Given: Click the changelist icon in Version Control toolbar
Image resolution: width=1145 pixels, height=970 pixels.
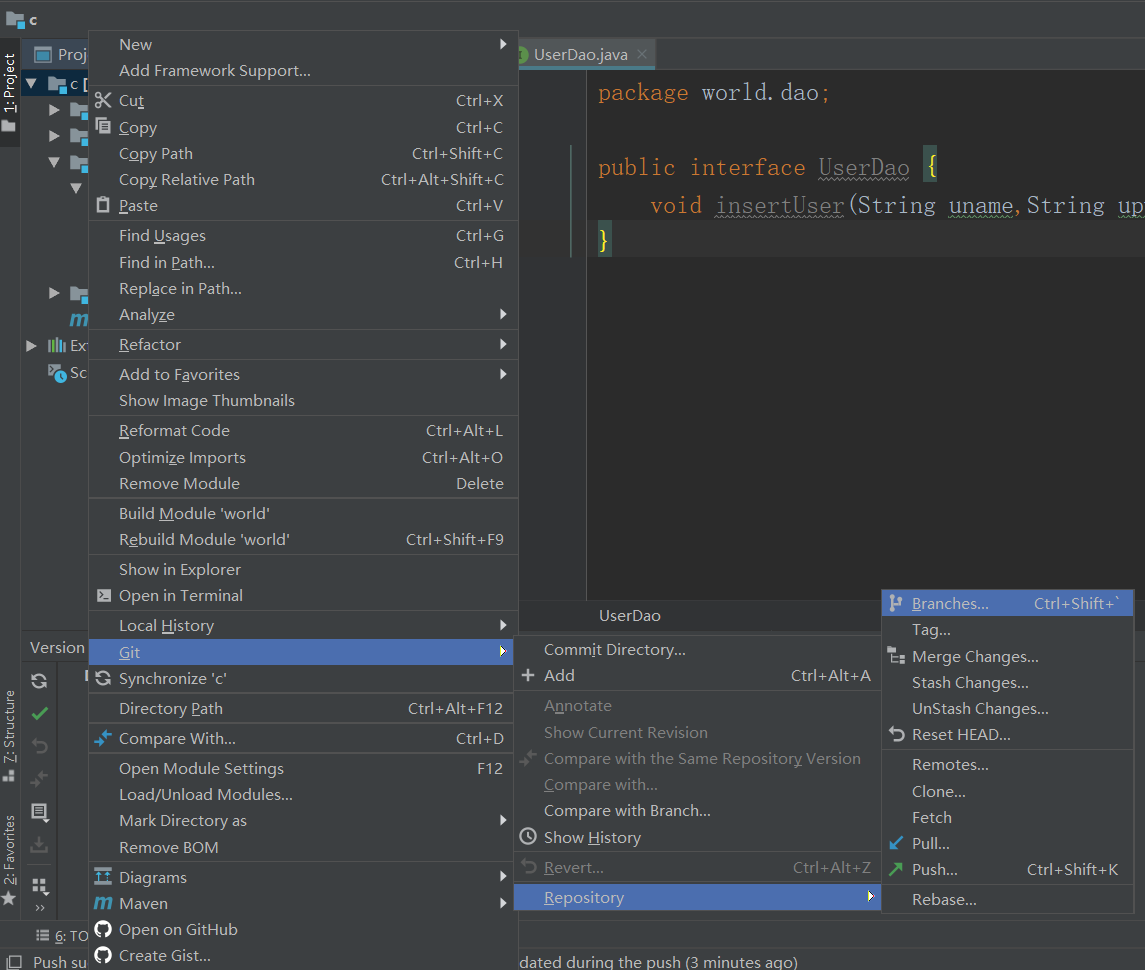Looking at the screenshot, I should [x=40, y=811].
